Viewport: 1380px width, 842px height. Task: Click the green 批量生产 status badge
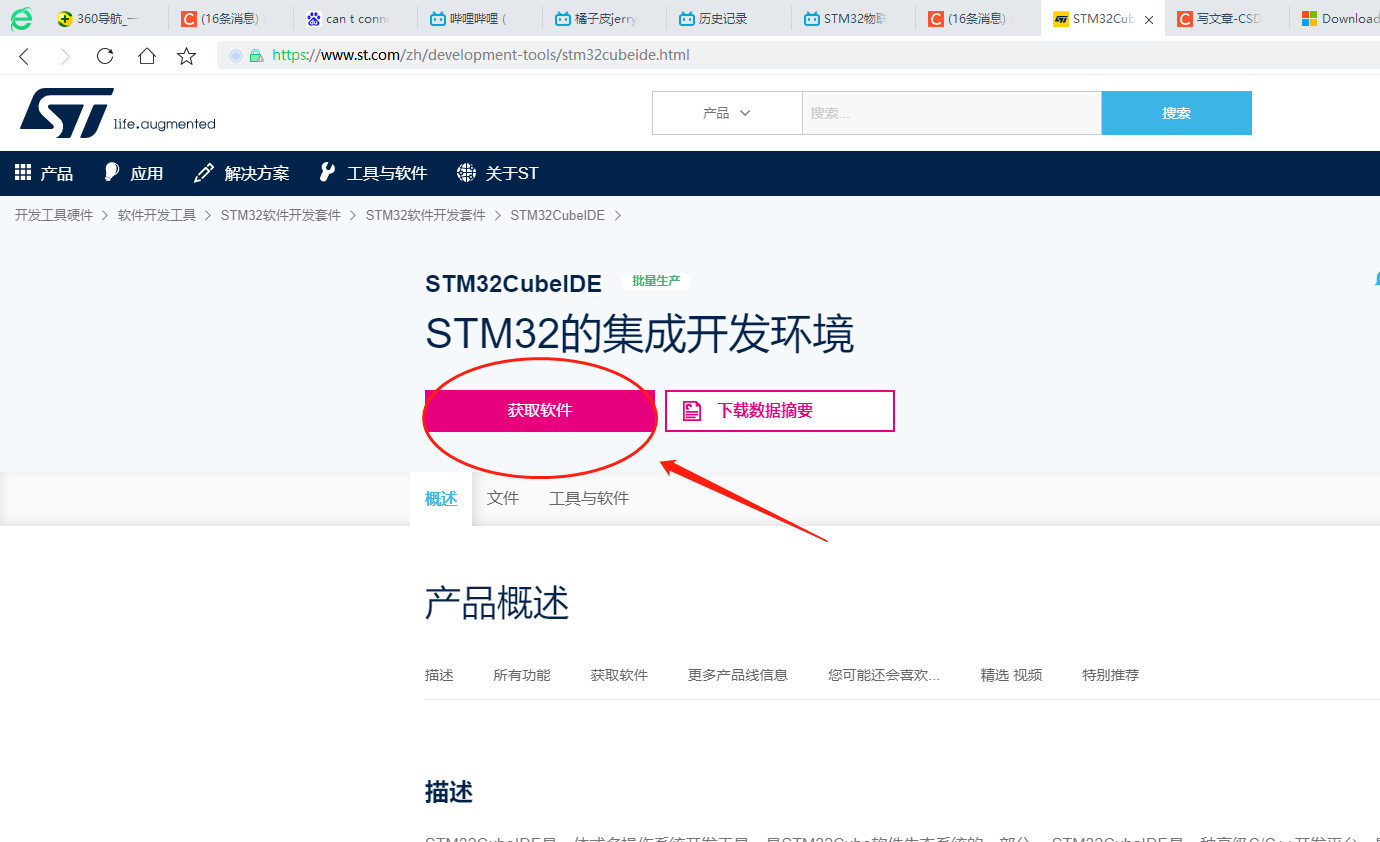pos(656,281)
